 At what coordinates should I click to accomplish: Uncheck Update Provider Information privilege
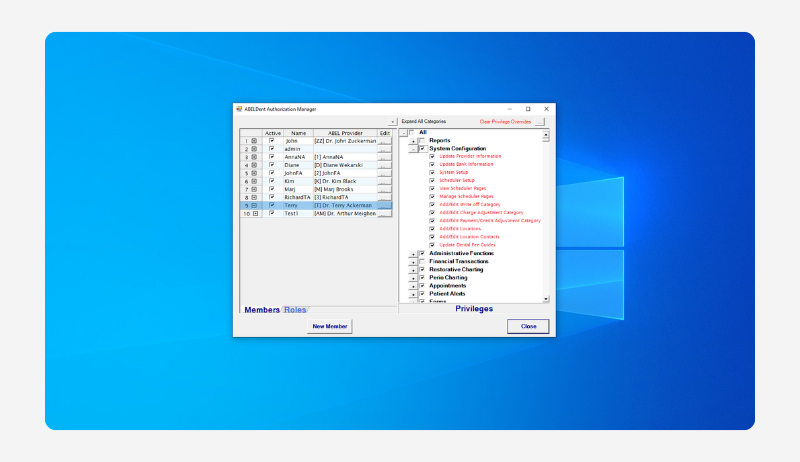pos(432,157)
